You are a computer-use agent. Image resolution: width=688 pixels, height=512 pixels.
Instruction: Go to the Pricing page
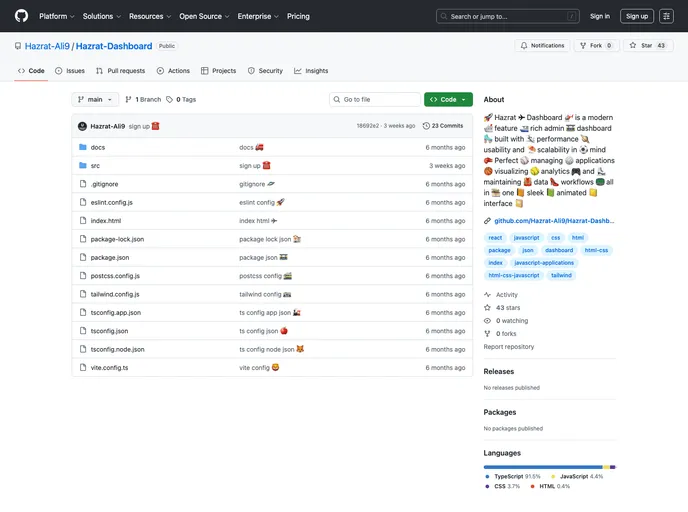coord(298,16)
